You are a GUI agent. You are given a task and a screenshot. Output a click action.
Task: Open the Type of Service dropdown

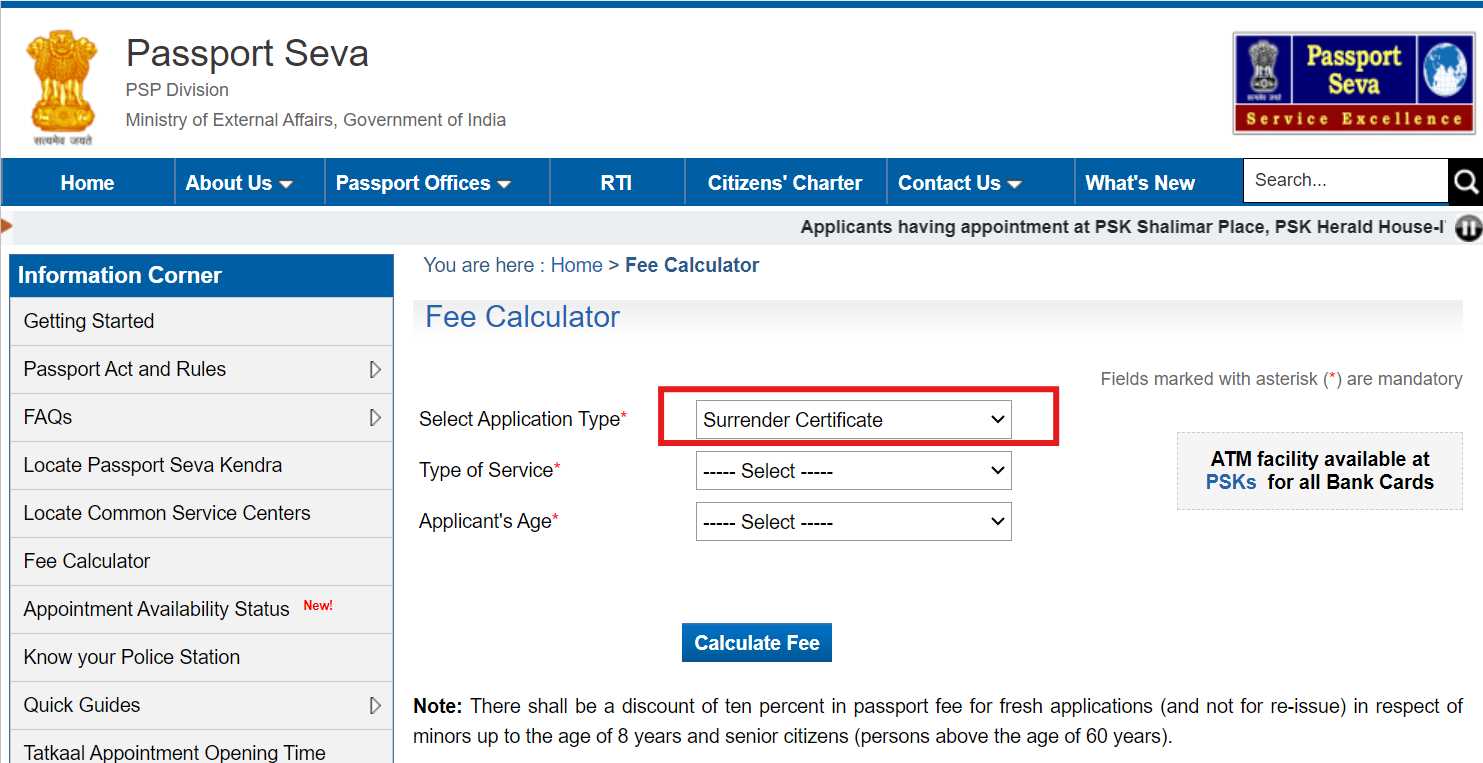[853, 471]
